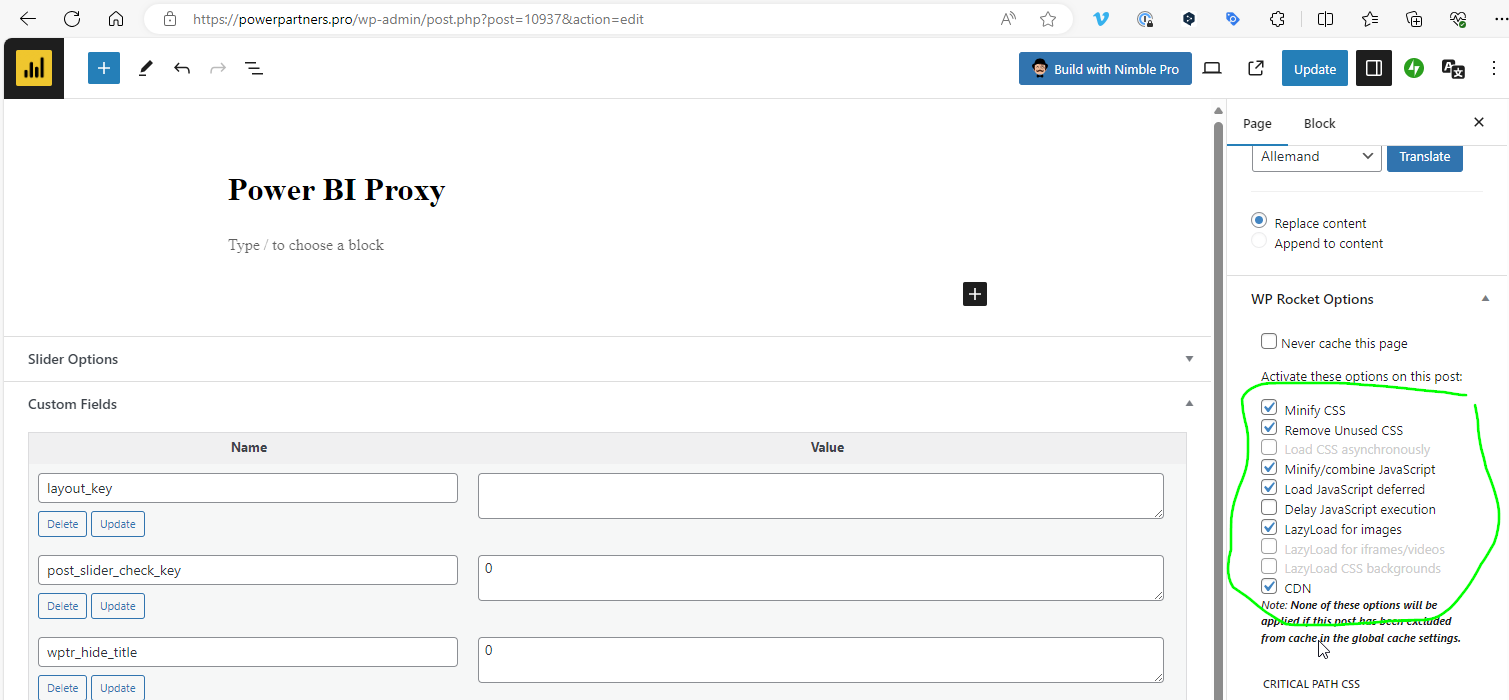Click the 'Activate these options on this post:' text

1361,376
